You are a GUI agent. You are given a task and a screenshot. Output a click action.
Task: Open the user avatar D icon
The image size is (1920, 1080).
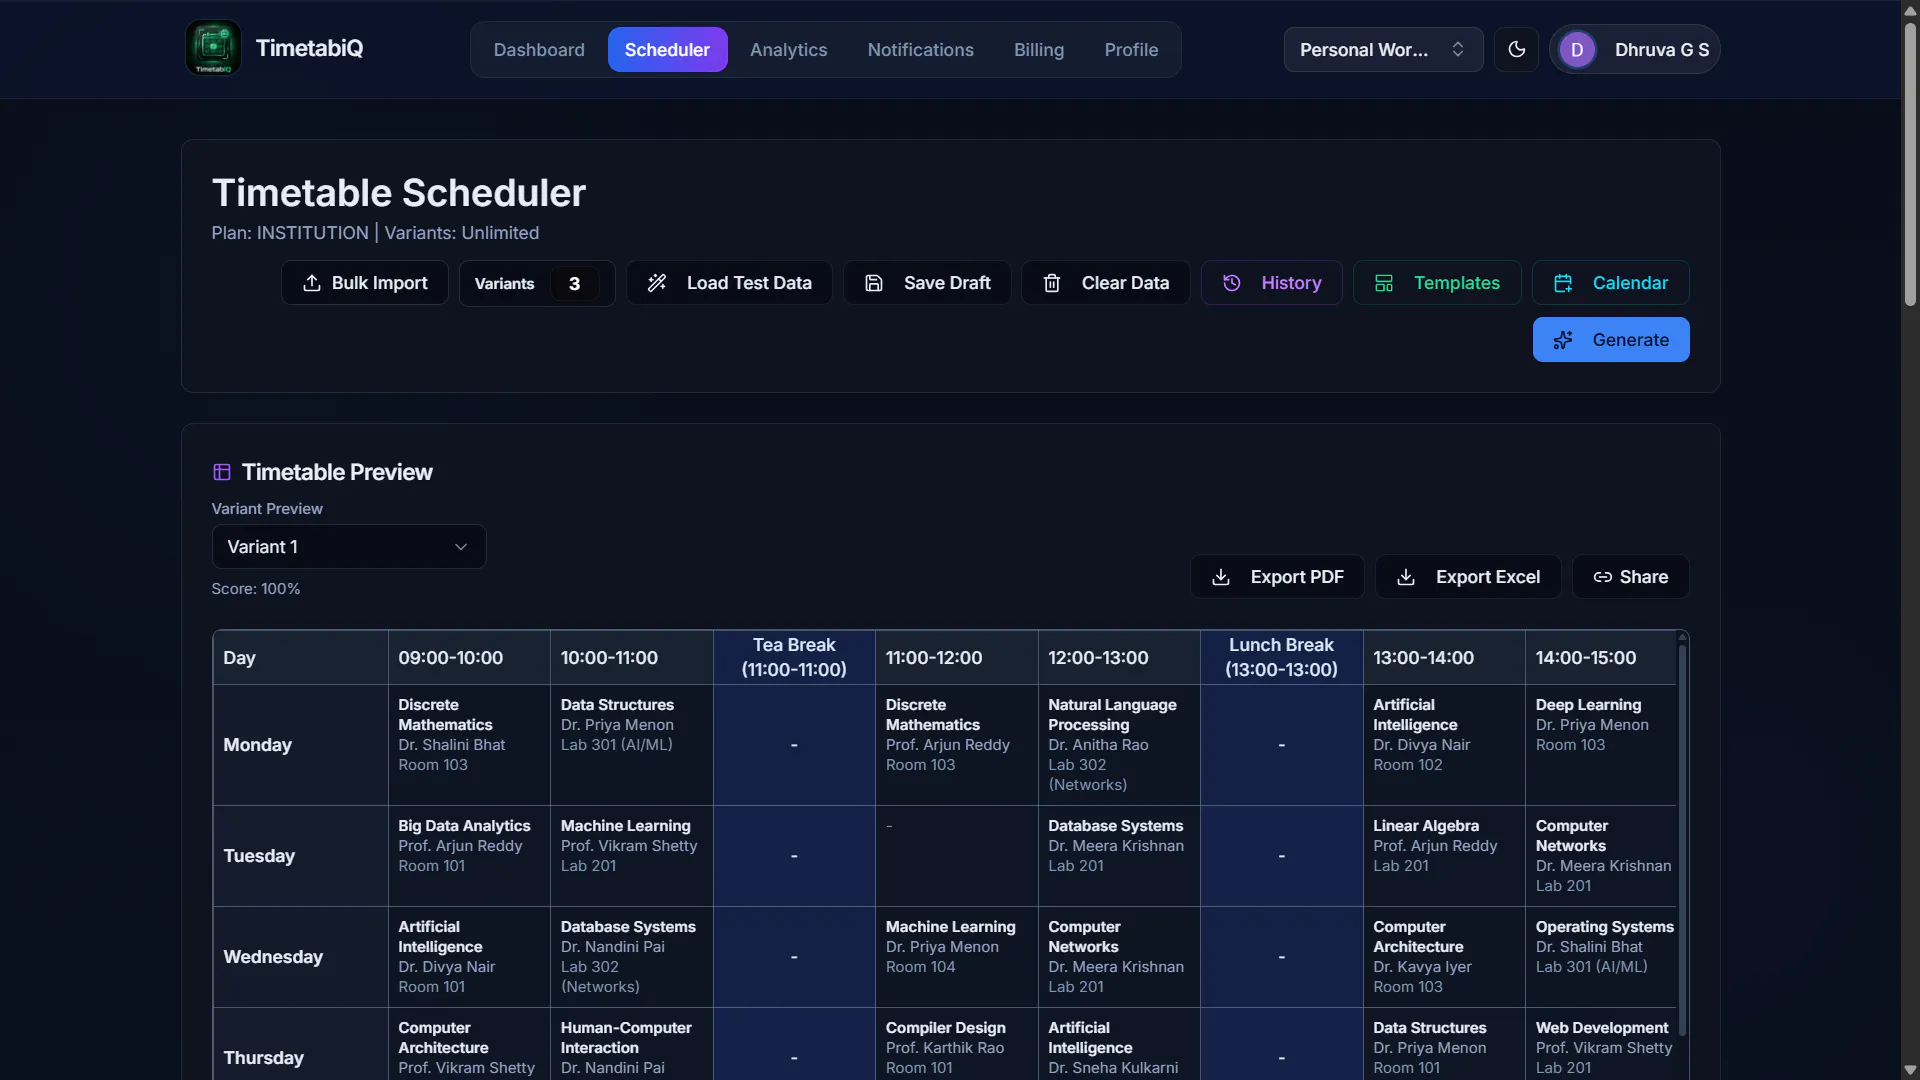[x=1577, y=49]
